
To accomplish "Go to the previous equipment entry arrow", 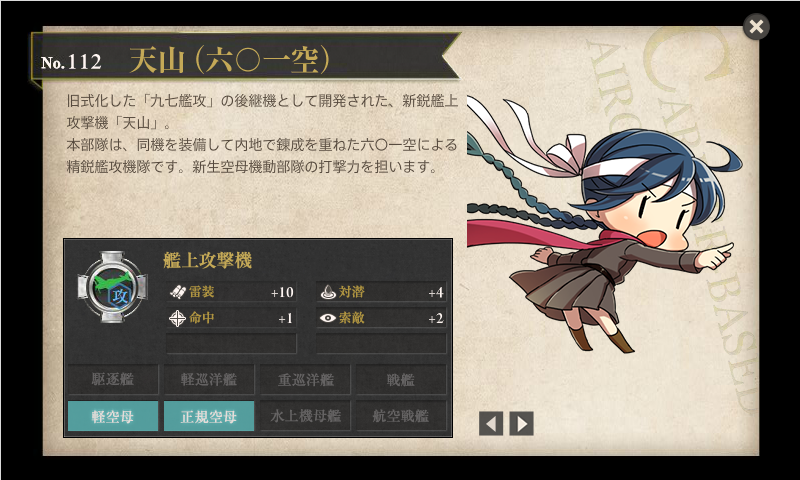I will [491, 423].
